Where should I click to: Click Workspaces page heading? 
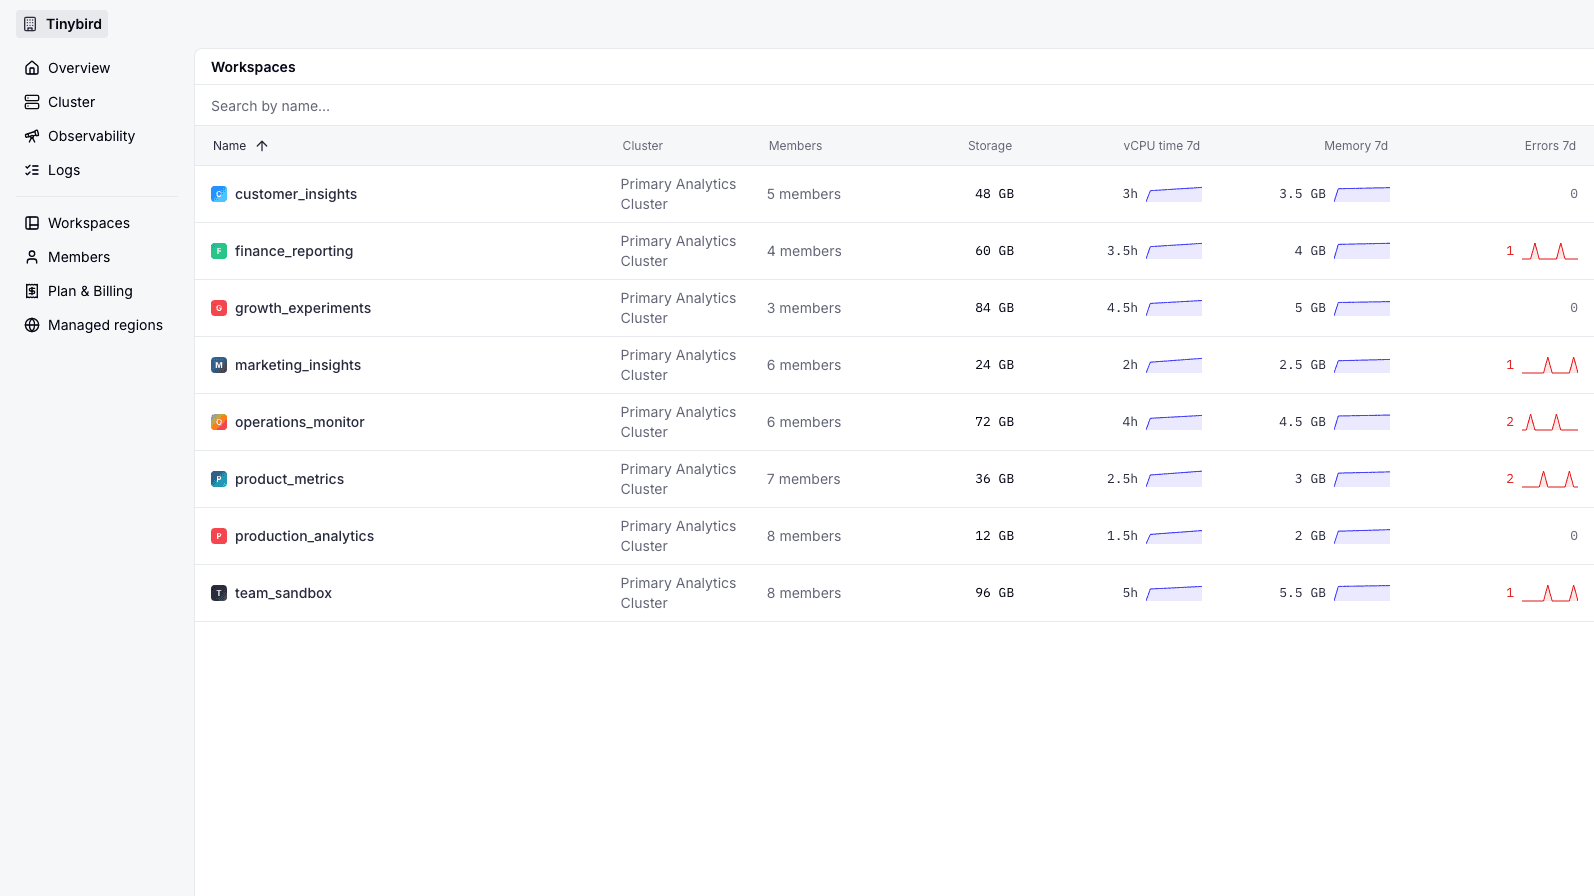pyautogui.click(x=253, y=67)
